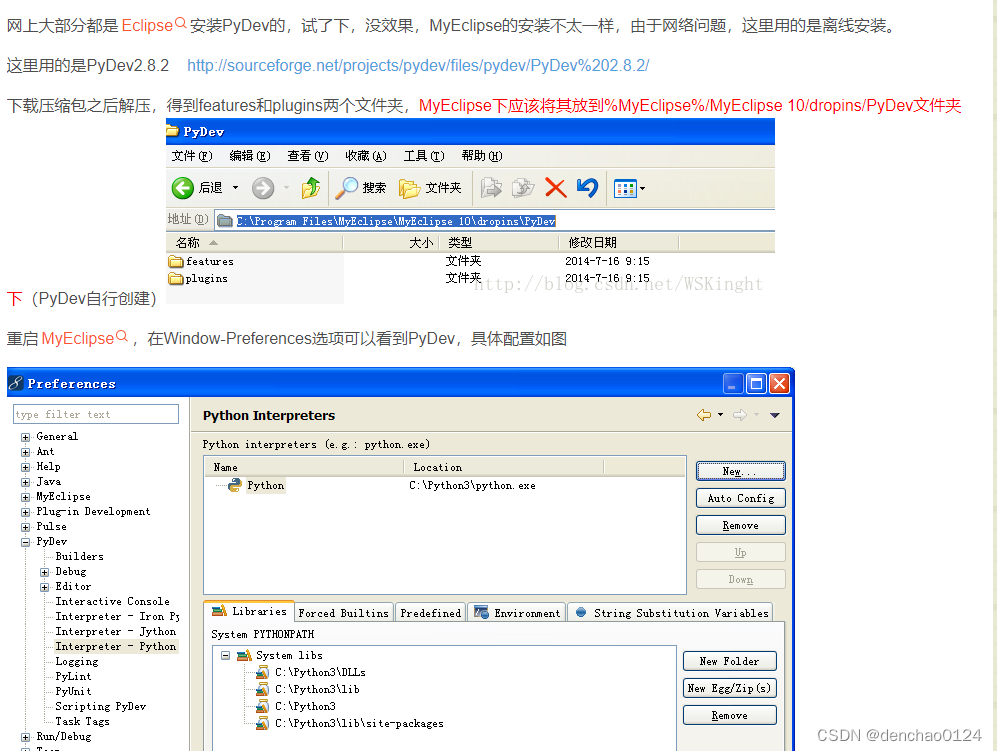997x751 pixels.
Task: Click the blue Undo arrow icon
Action: pos(588,188)
